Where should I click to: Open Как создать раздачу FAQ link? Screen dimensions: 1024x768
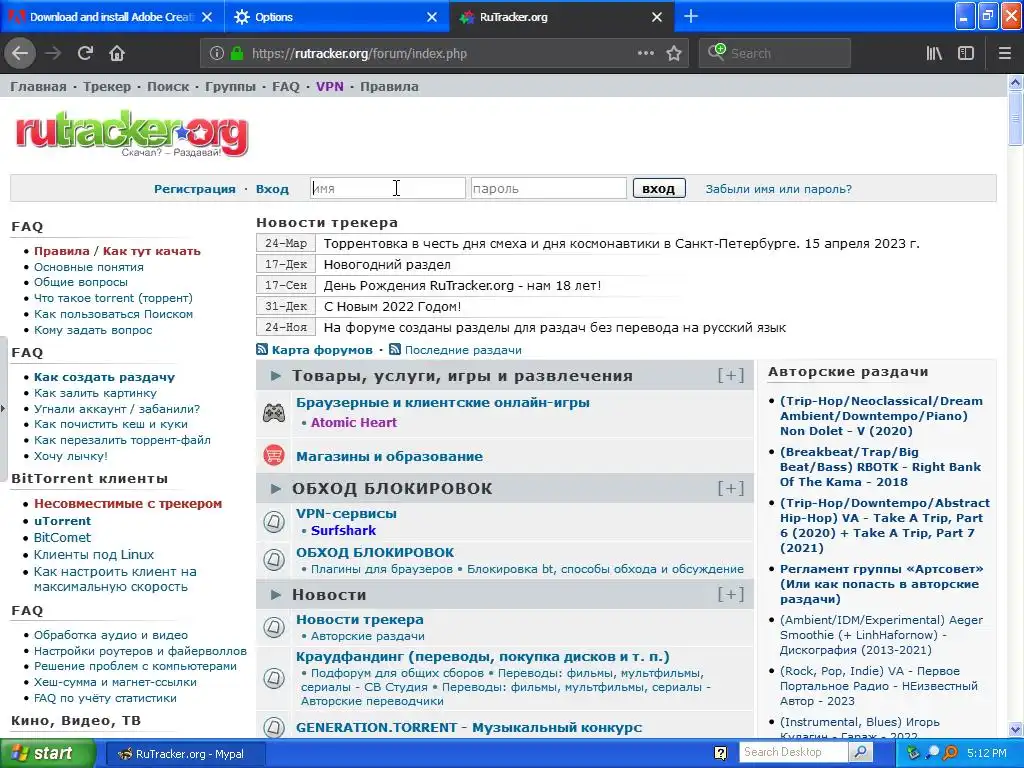104,377
